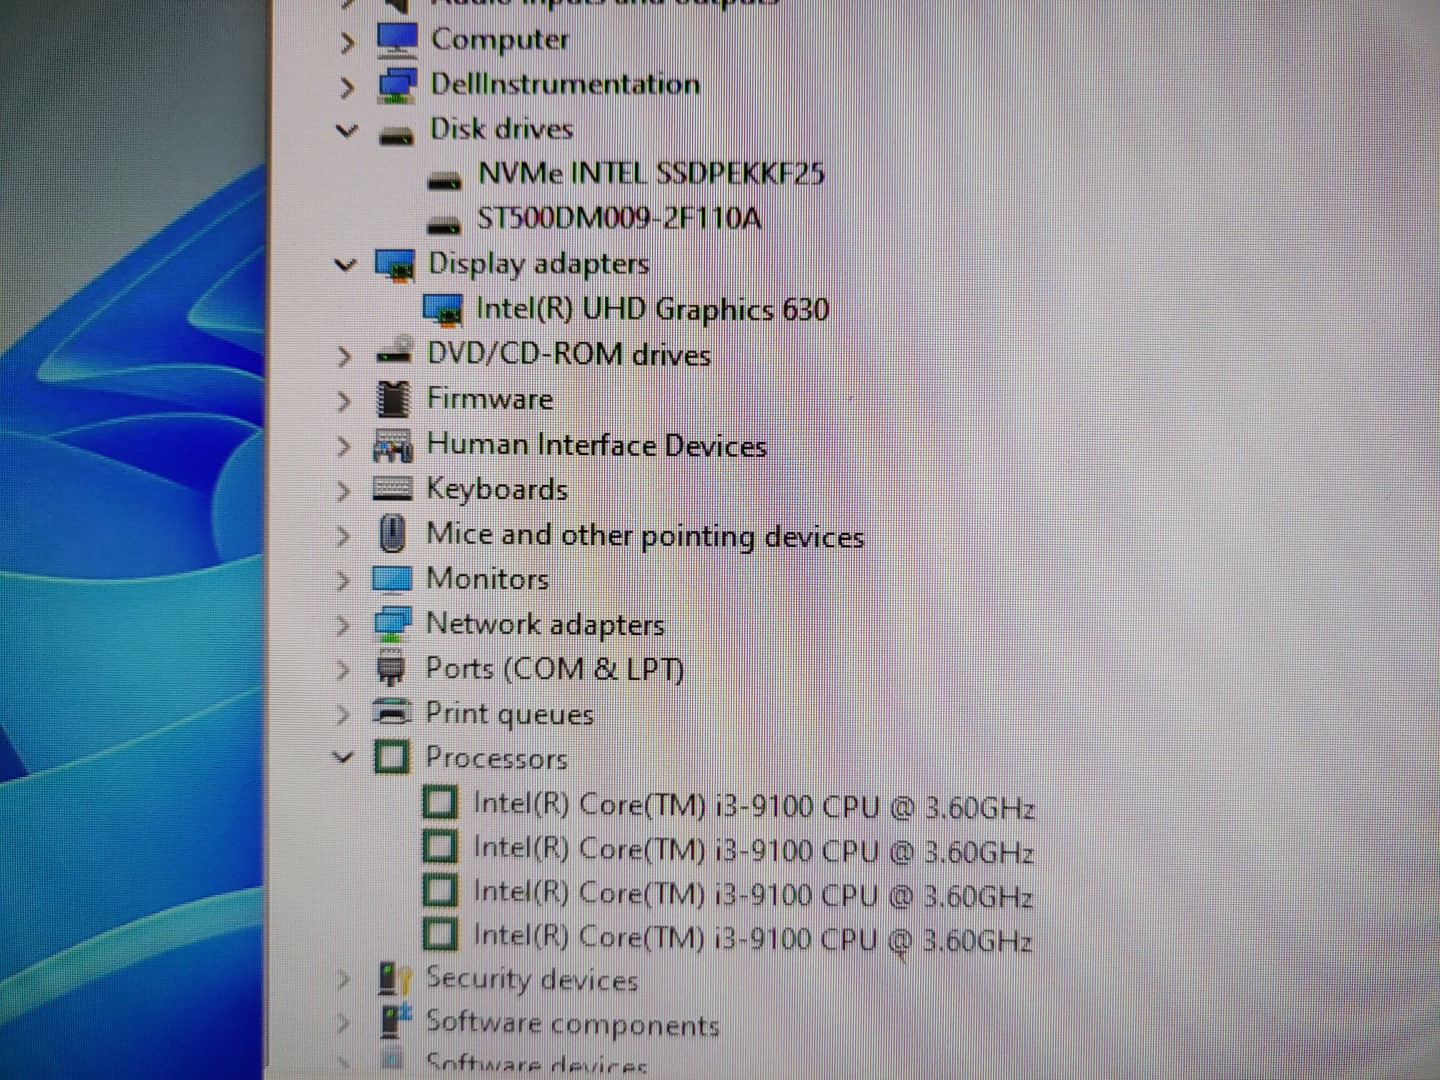The image size is (1440, 1080).
Task: Select the Human Interface Devices label
Action: (596, 444)
